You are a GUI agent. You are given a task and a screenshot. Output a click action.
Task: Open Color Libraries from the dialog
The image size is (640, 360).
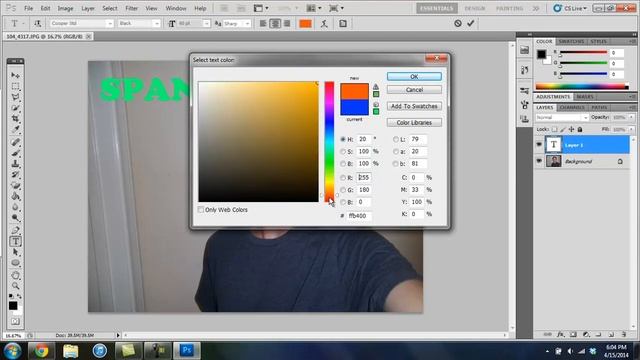pos(414,122)
